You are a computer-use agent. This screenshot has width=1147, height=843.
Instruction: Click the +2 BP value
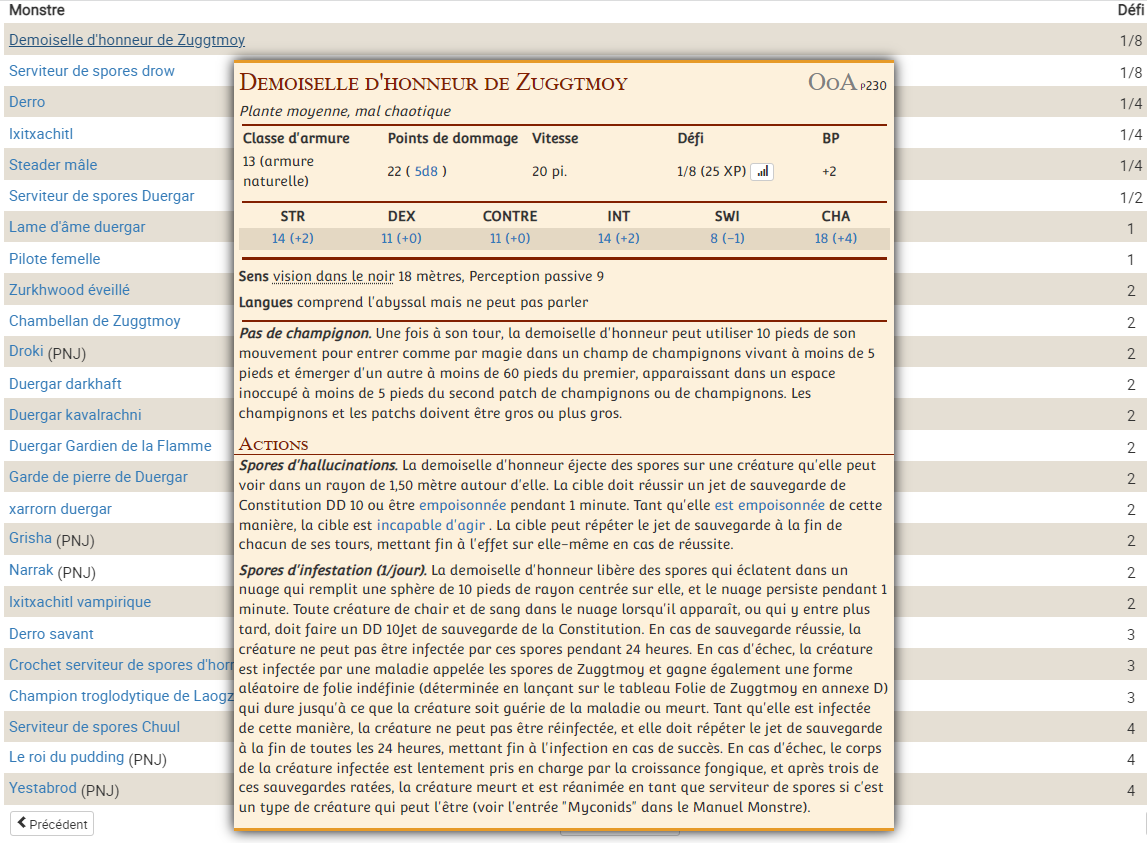[x=829, y=171]
